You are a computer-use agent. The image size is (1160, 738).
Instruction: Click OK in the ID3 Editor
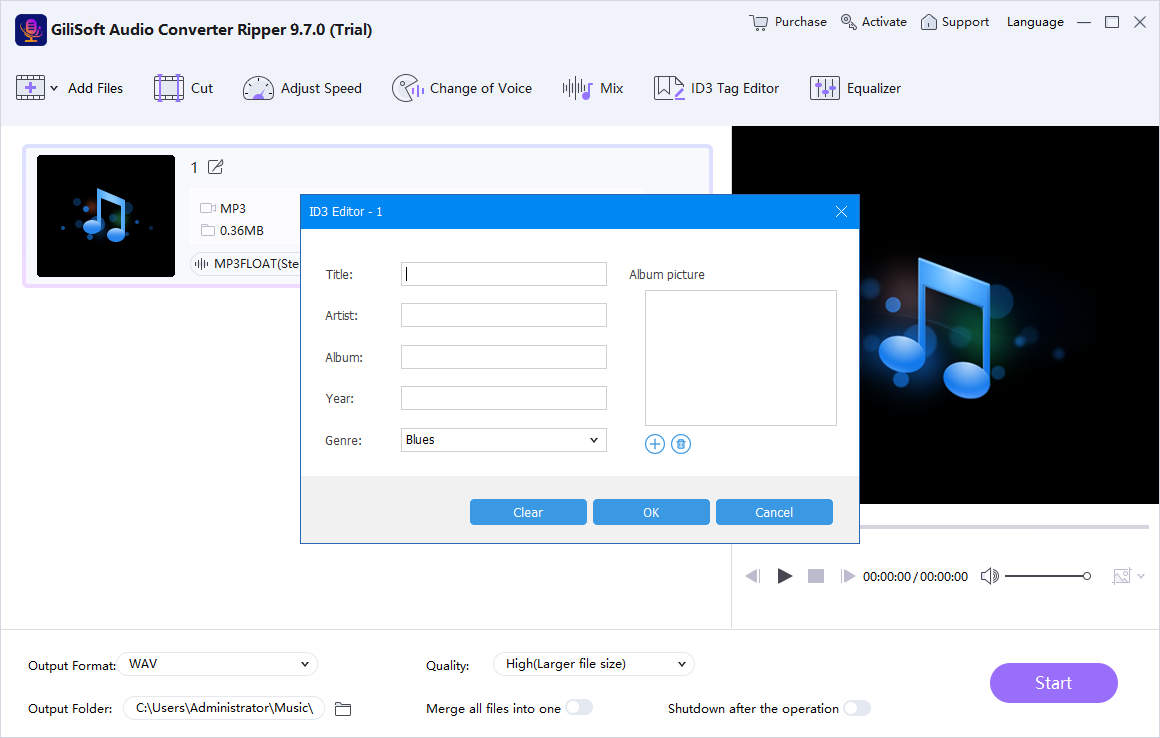651,512
